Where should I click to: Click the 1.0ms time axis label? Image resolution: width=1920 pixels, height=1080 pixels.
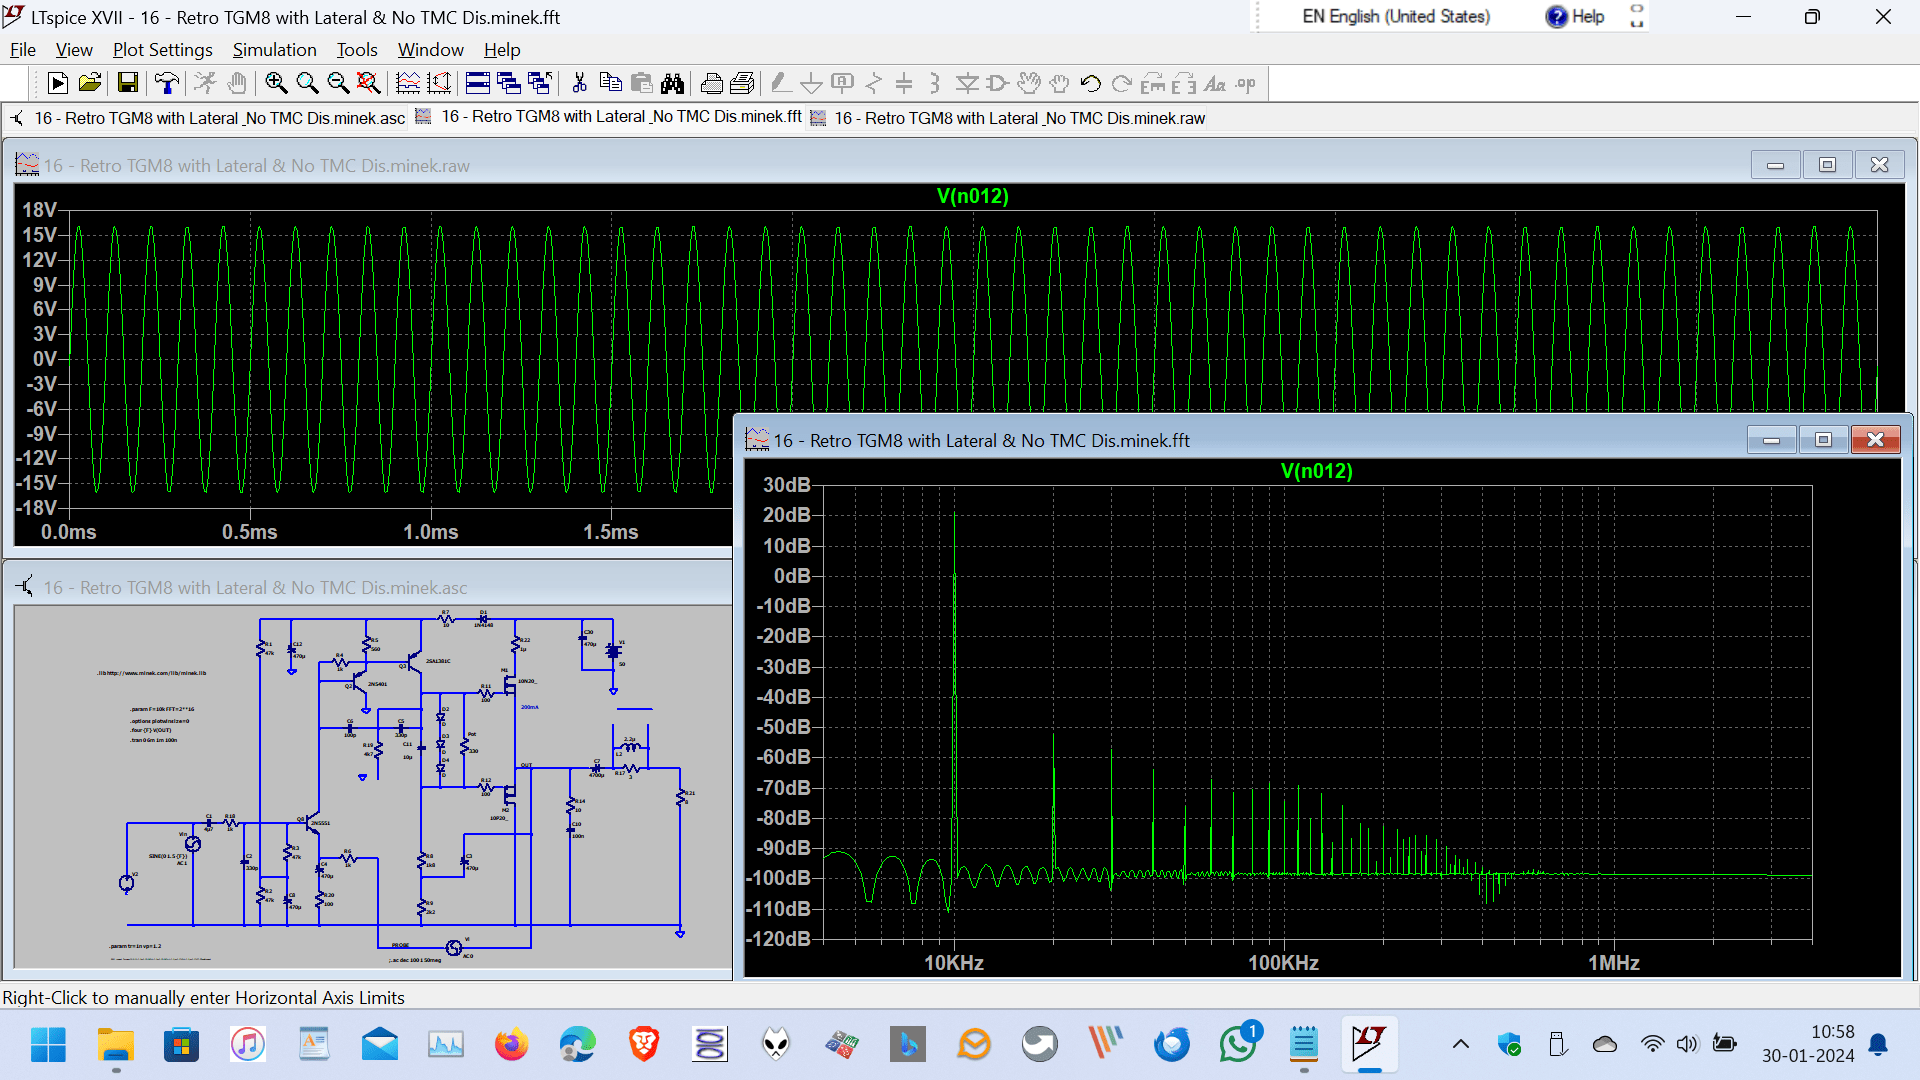point(430,533)
